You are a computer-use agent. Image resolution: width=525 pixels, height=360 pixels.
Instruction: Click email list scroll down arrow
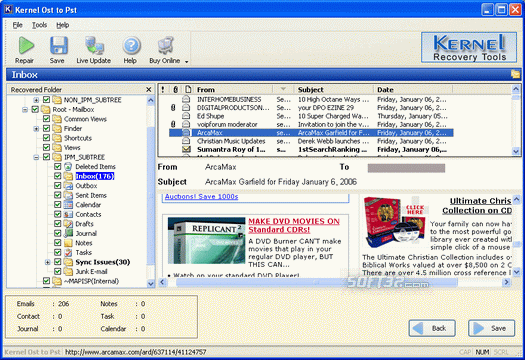[x=516, y=151]
